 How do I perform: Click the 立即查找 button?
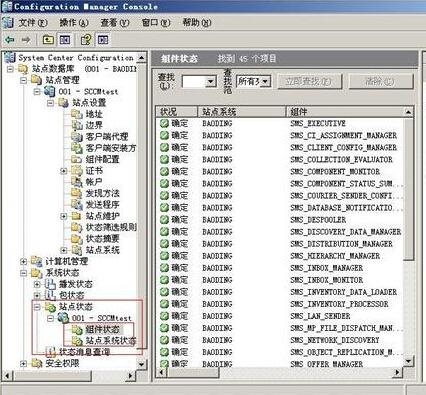coord(309,81)
